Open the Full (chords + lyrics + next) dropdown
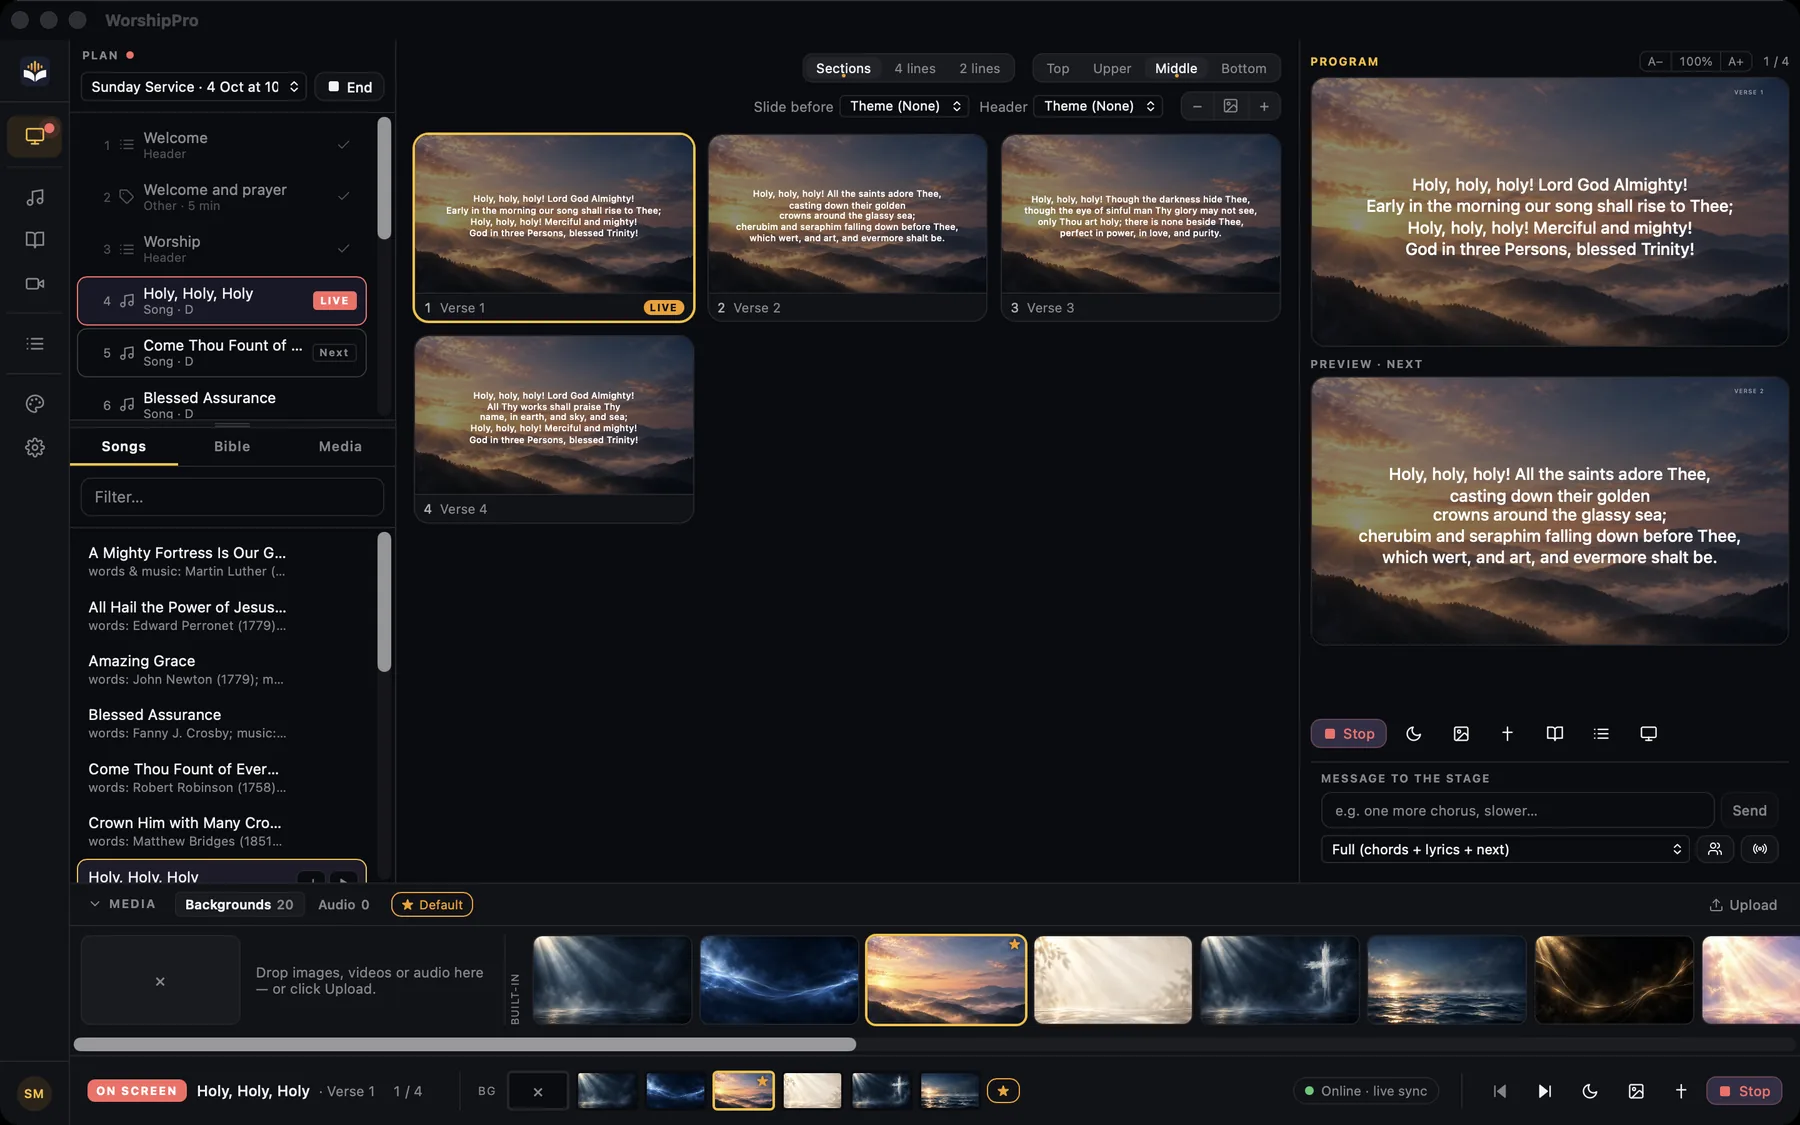The width and height of the screenshot is (1800, 1125). click(1505, 849)
